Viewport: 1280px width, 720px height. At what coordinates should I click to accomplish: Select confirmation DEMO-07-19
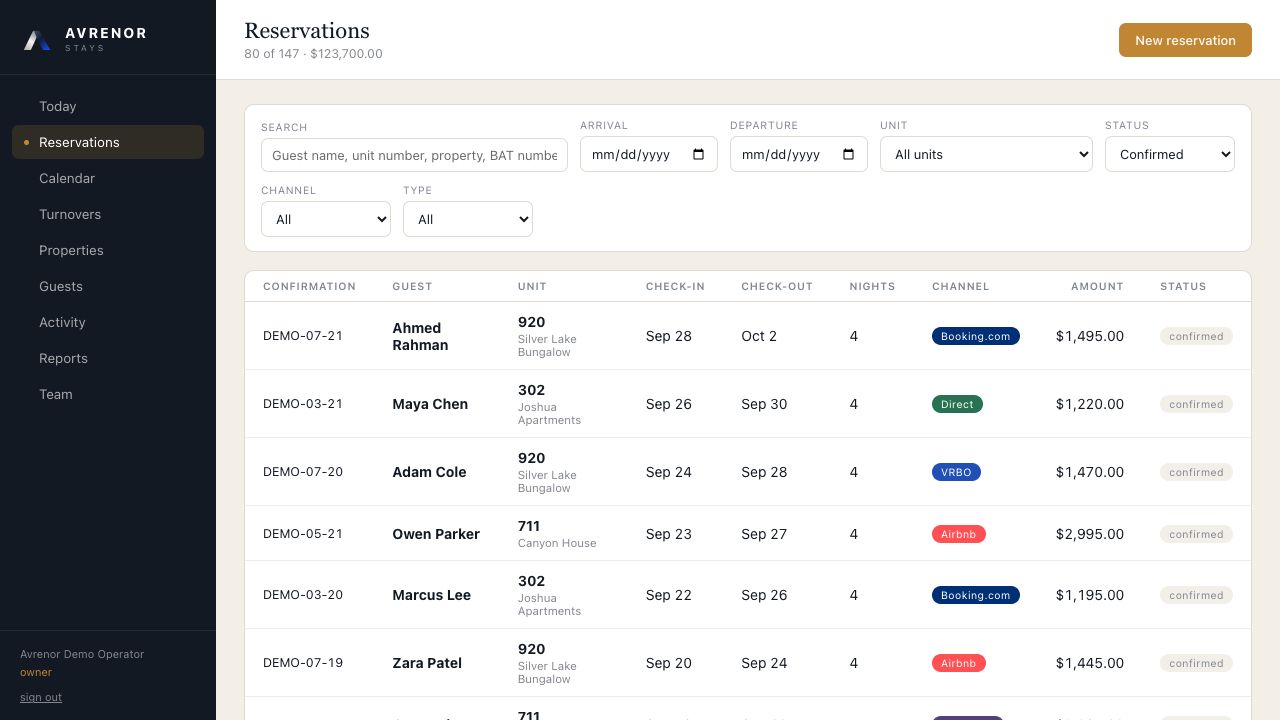pyautogui.click(x=303, y=663)
